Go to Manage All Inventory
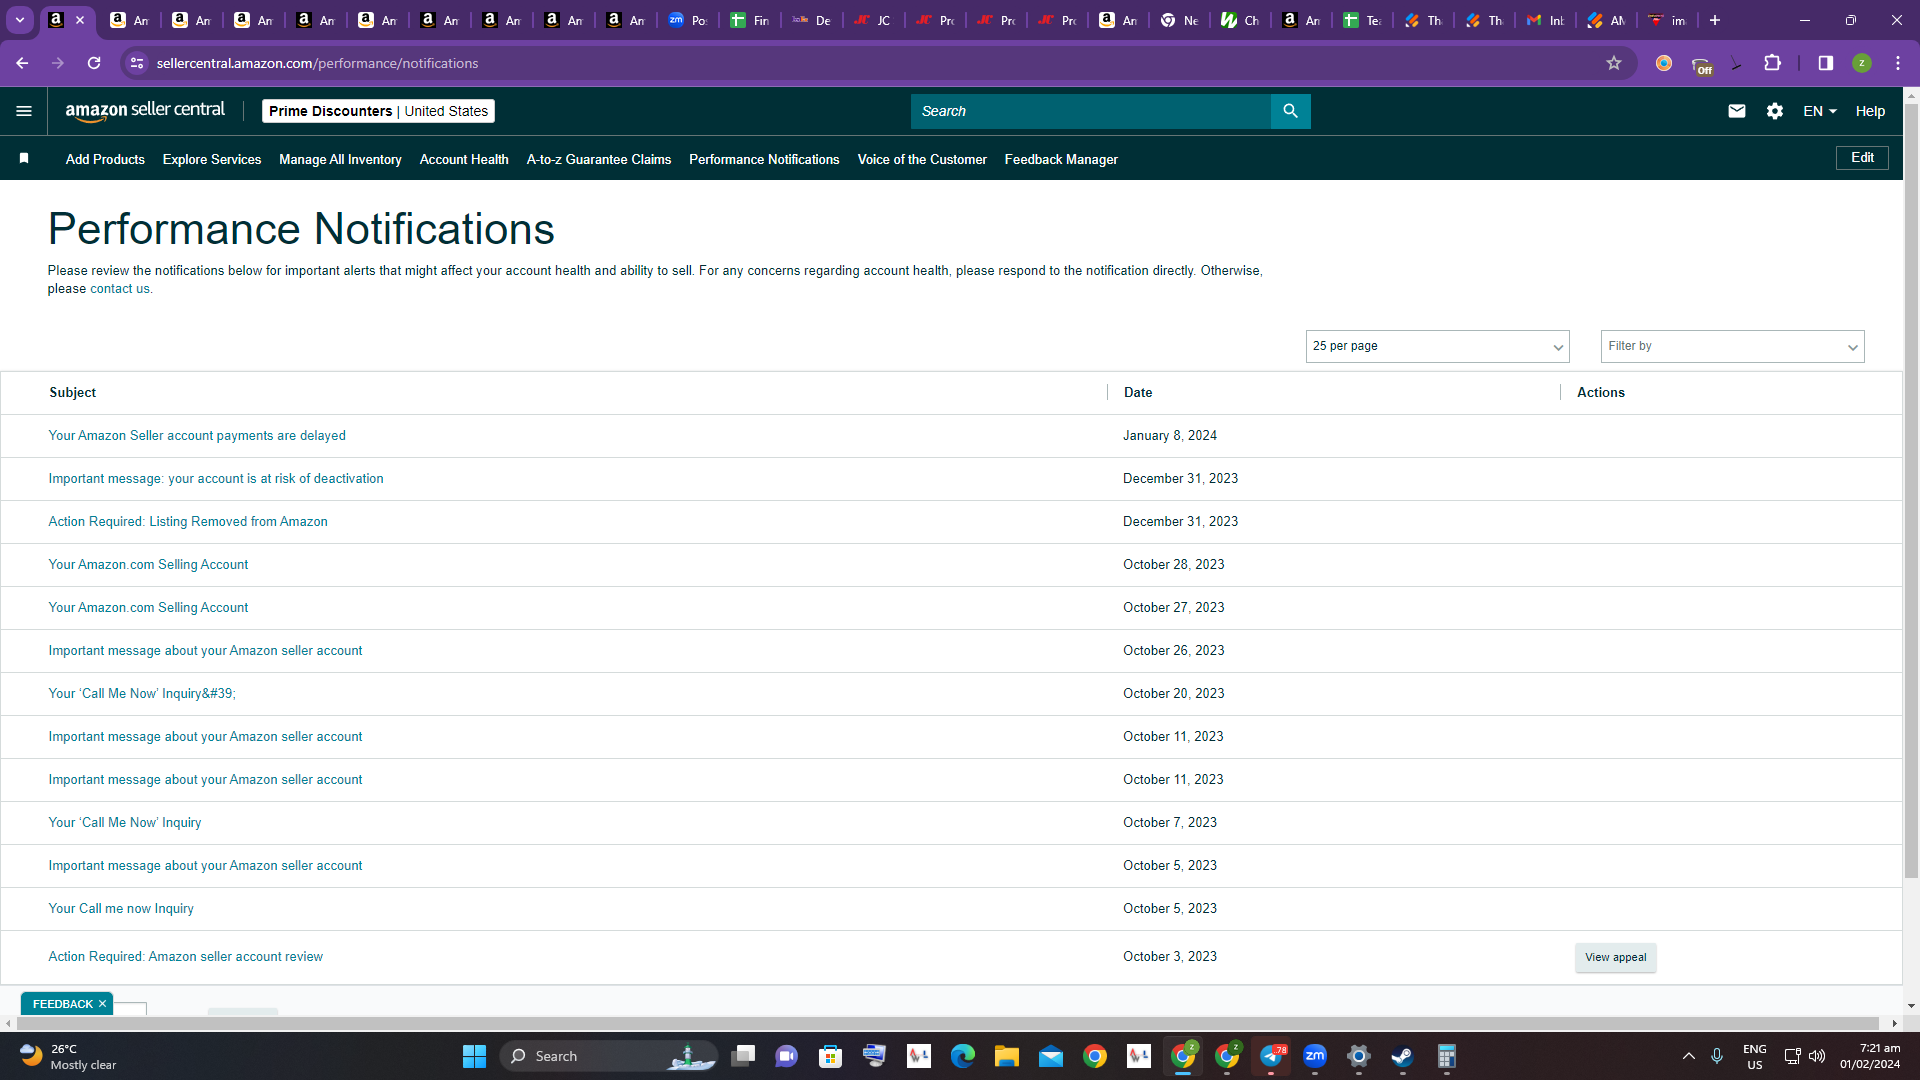This screenshot has width=1920, height=1080. coord(340,159)
